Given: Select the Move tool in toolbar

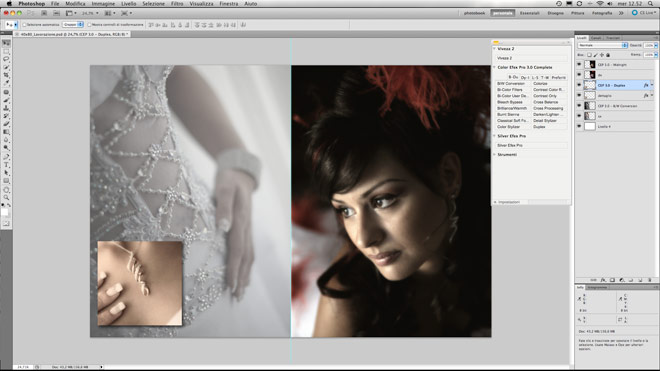Looking at the screenshot, I should coord(6,43).
